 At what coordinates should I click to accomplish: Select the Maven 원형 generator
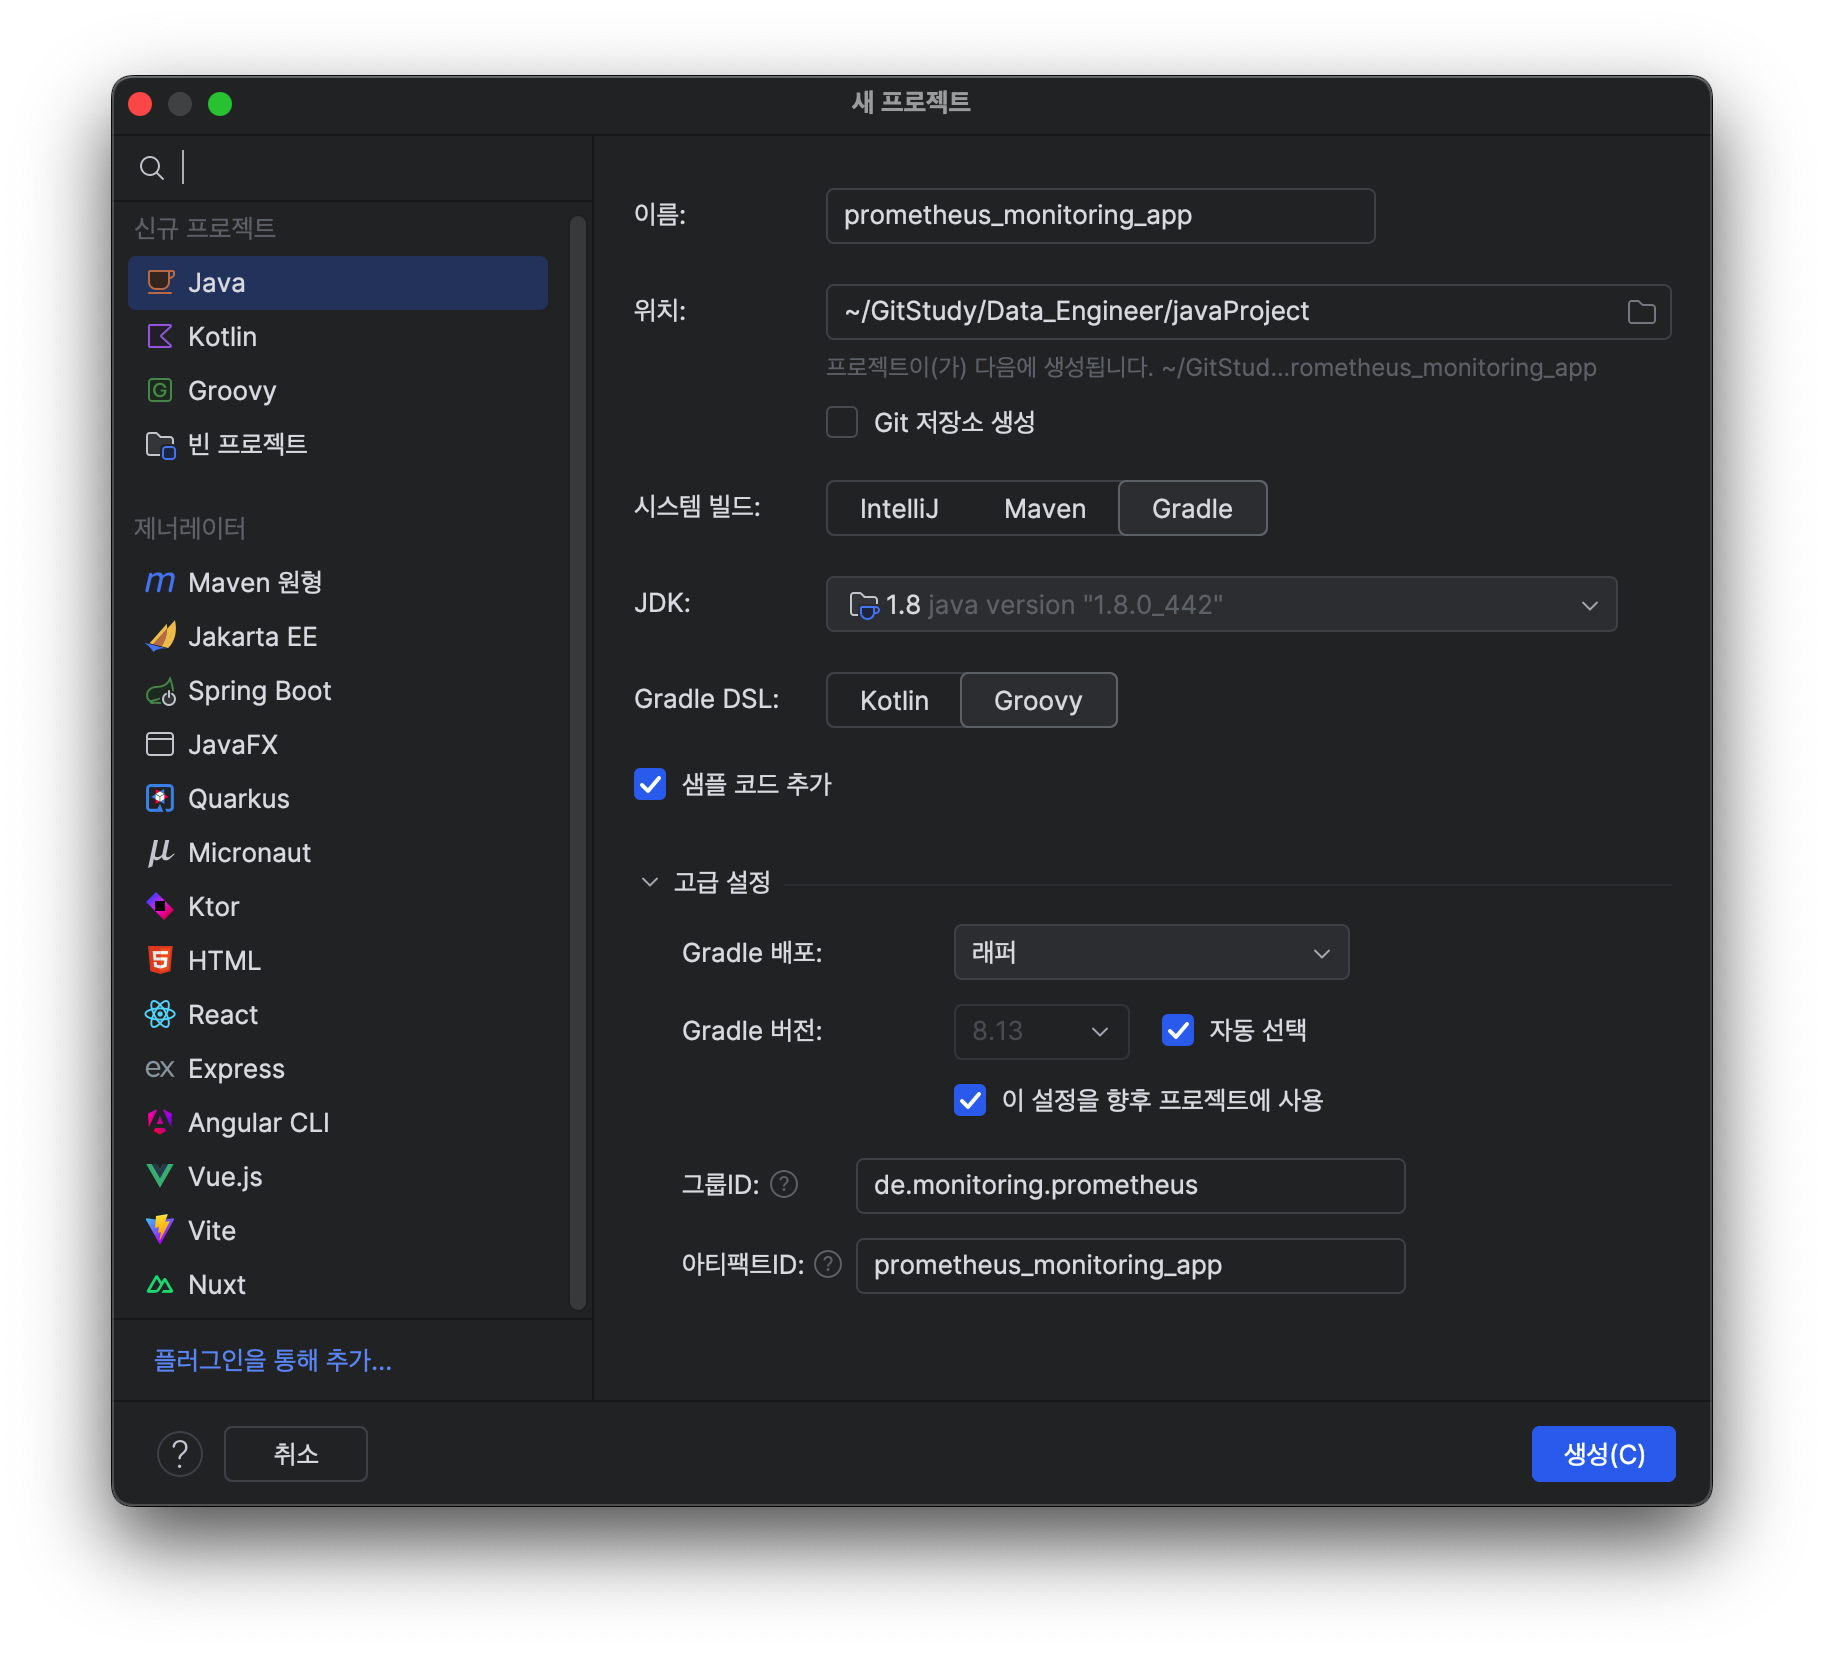point(338,583)
